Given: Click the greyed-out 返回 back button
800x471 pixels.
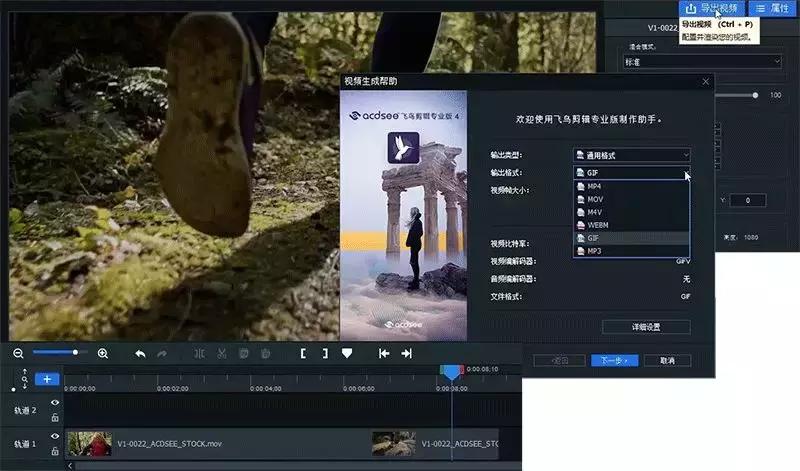Looking at the screenshot, I should click(559, 361).
